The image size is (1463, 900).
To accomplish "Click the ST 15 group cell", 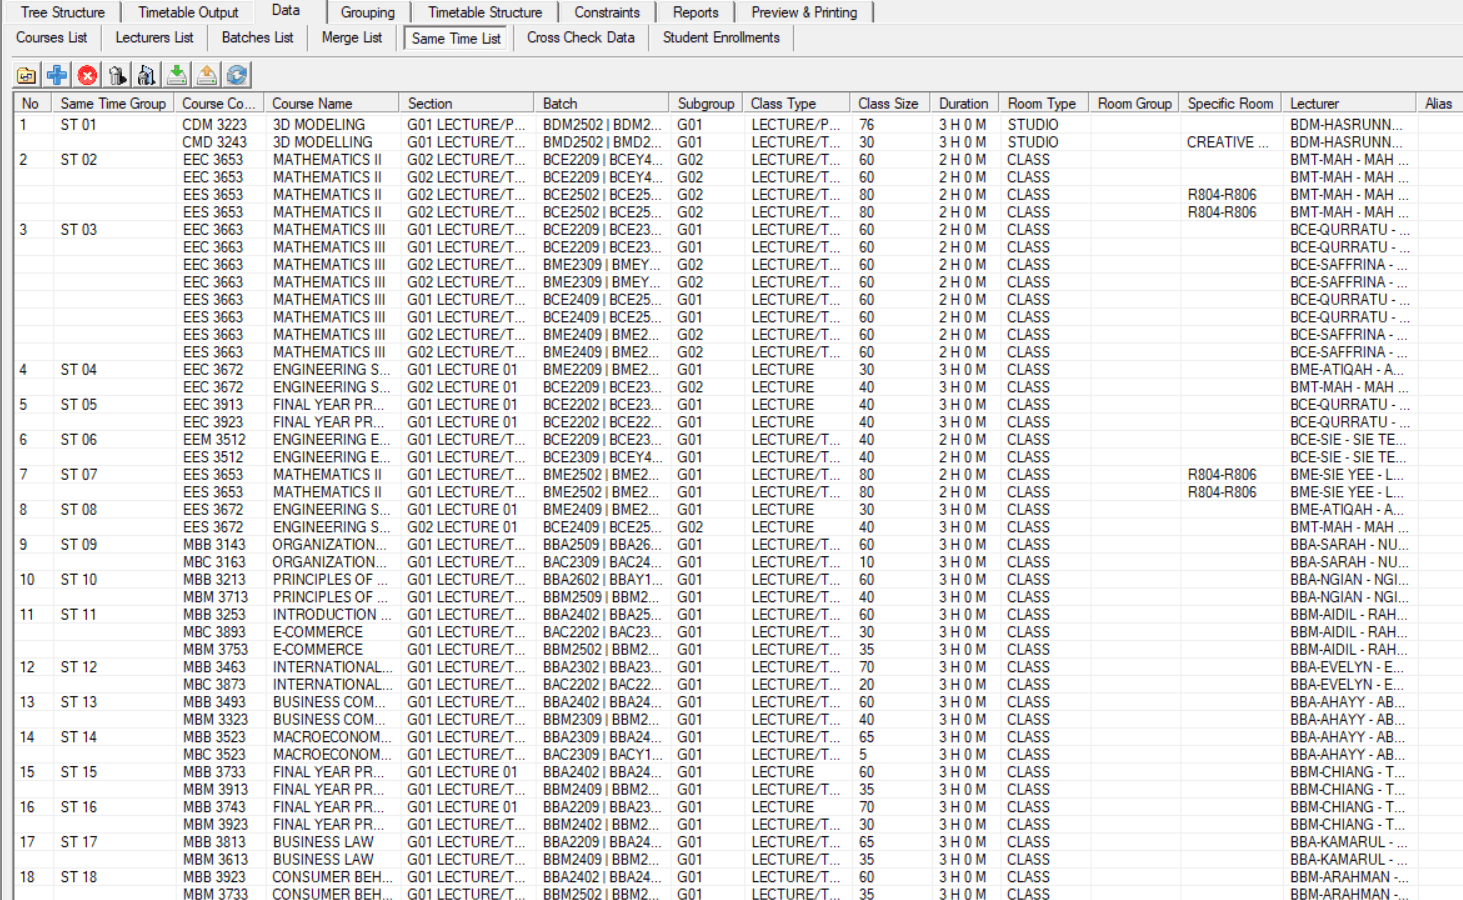I will click(x=78, y=772).
